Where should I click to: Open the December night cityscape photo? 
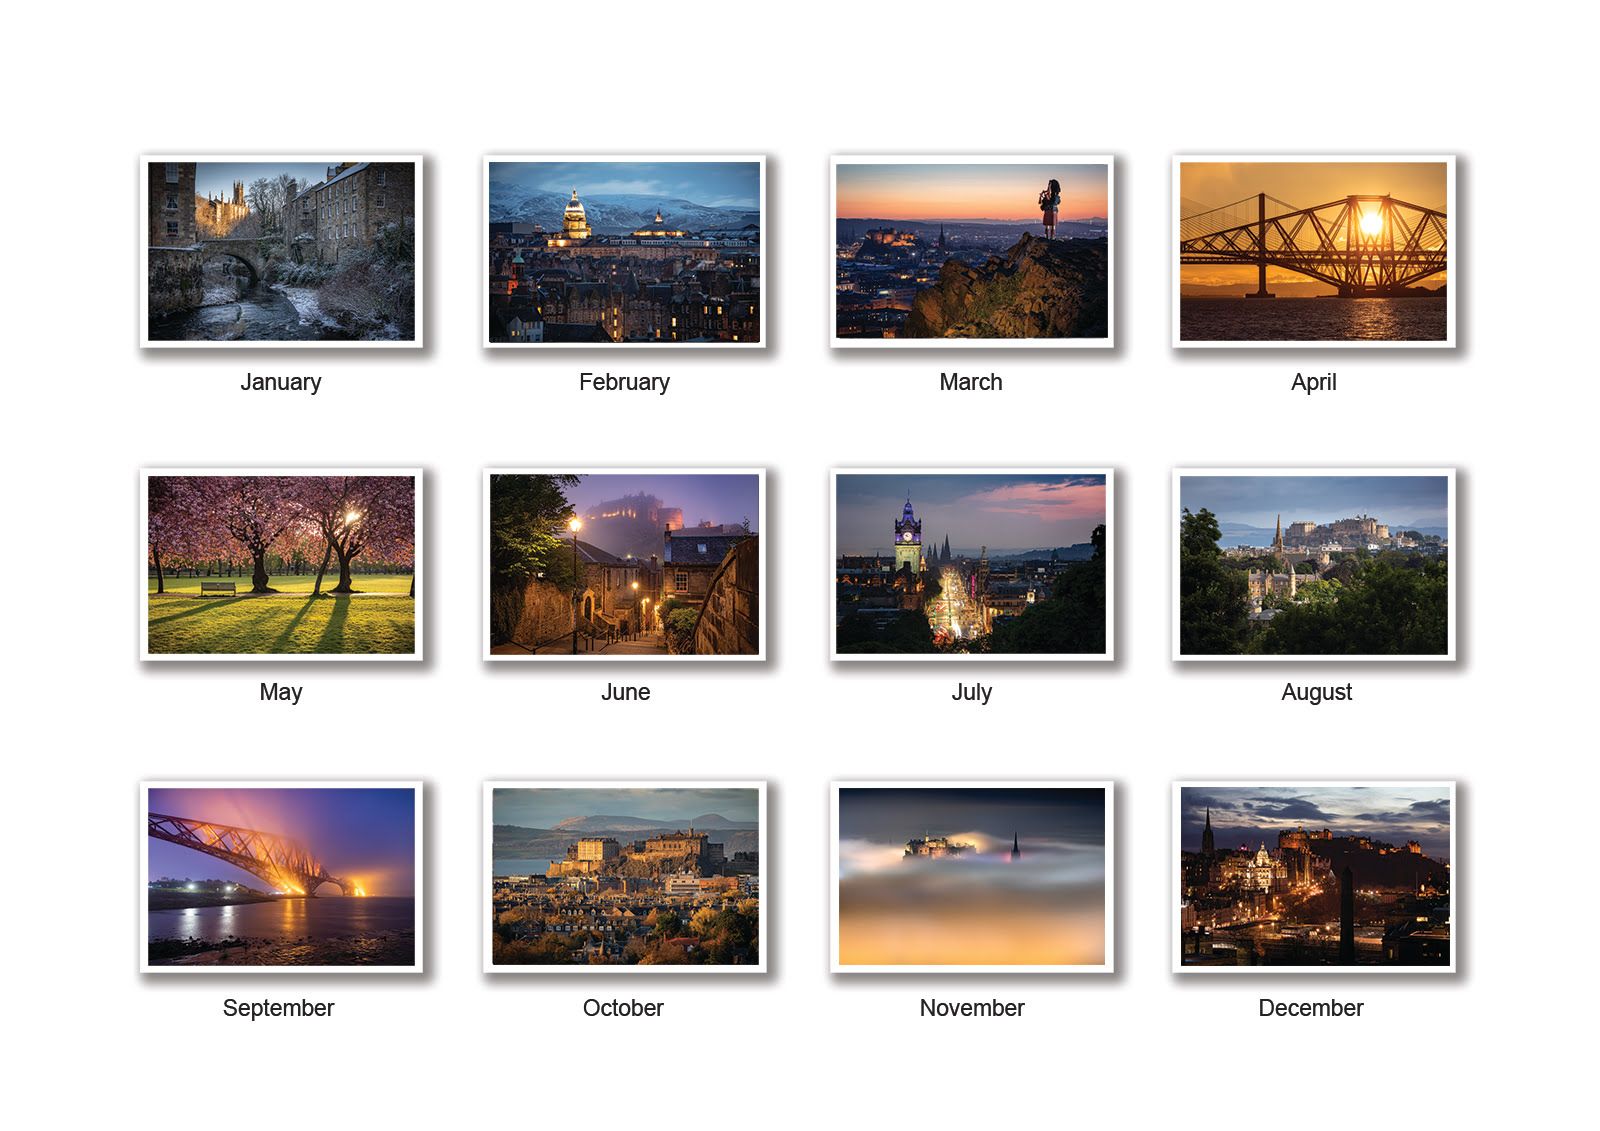[x=1313, y=876]
